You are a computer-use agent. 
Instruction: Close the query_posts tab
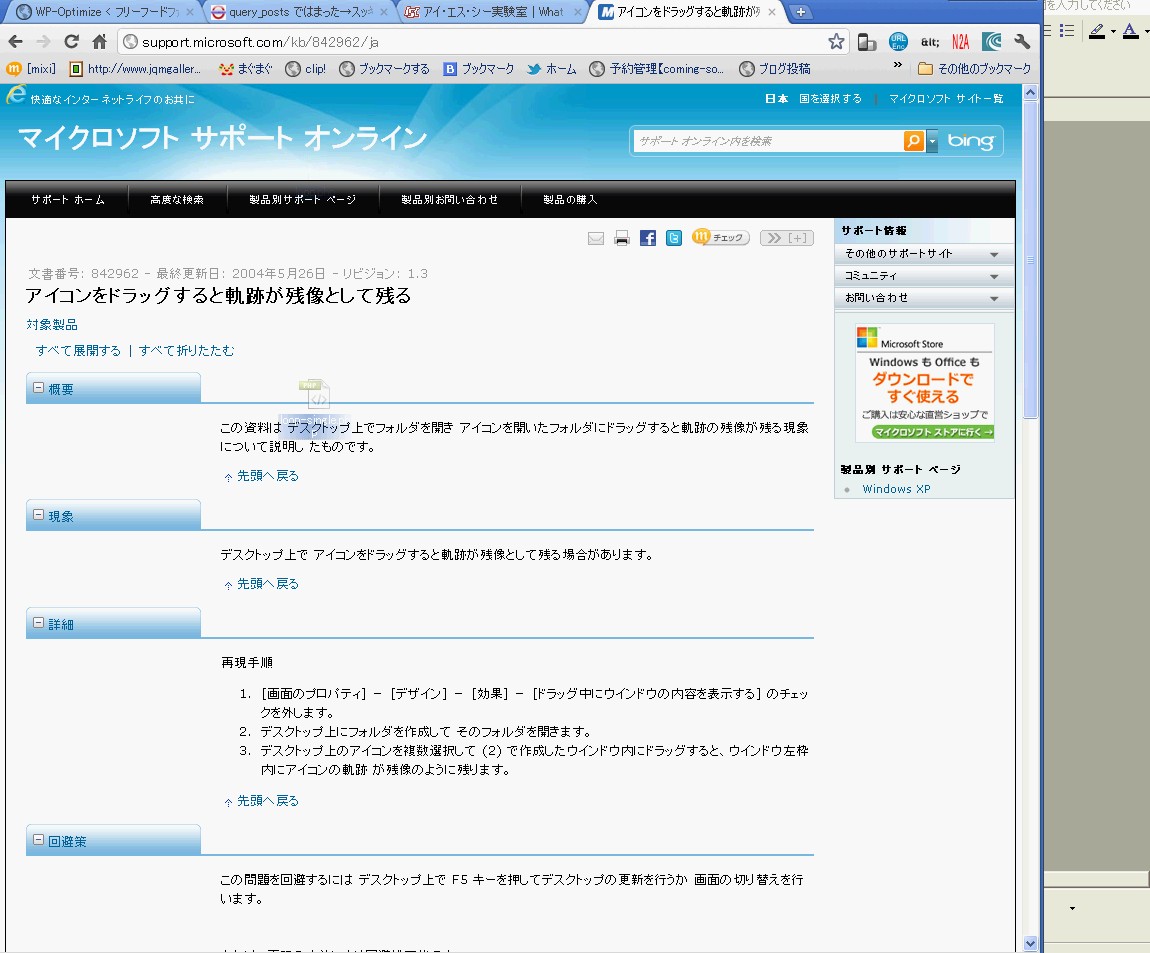point(384,12)
